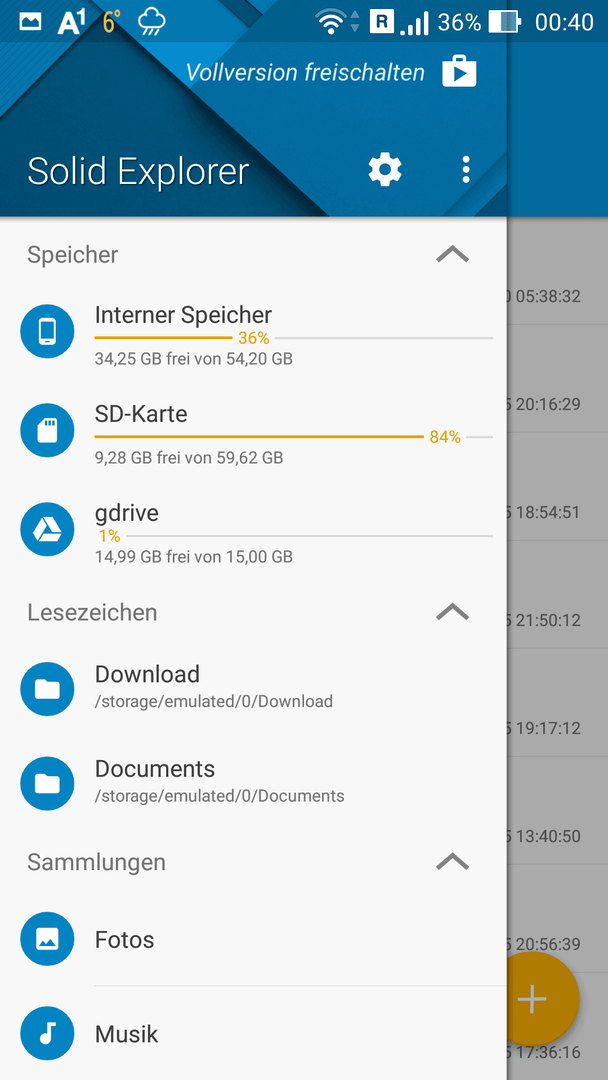Select the Musik collection entry
608x1080 pixels.
253,1033
